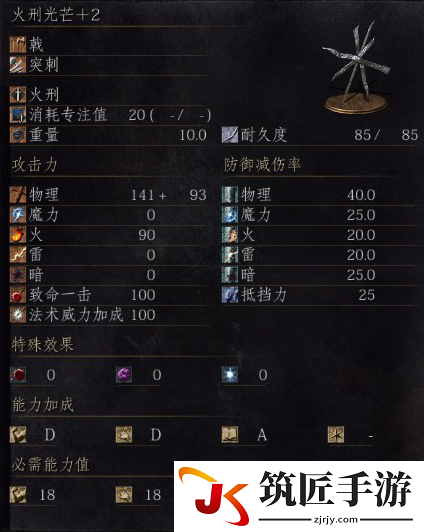
Task: Select the weight 重量 icon
Action: tap(18, 135)
